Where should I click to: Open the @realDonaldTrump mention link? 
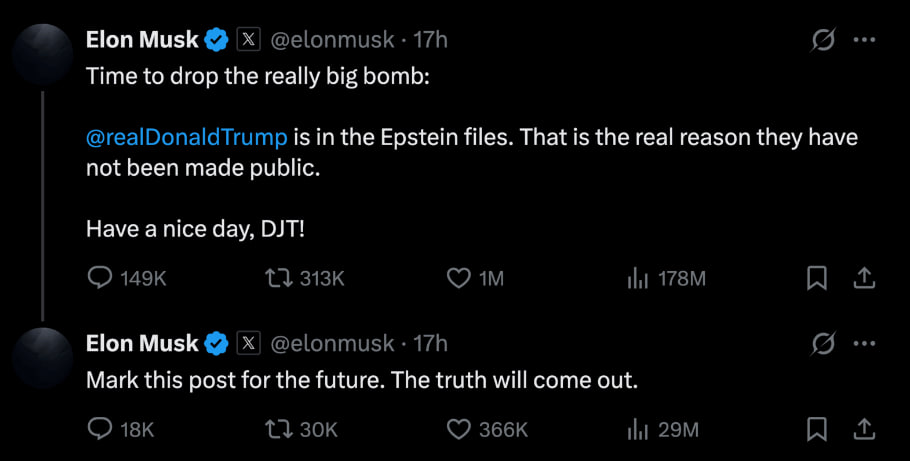pos(187,137)
